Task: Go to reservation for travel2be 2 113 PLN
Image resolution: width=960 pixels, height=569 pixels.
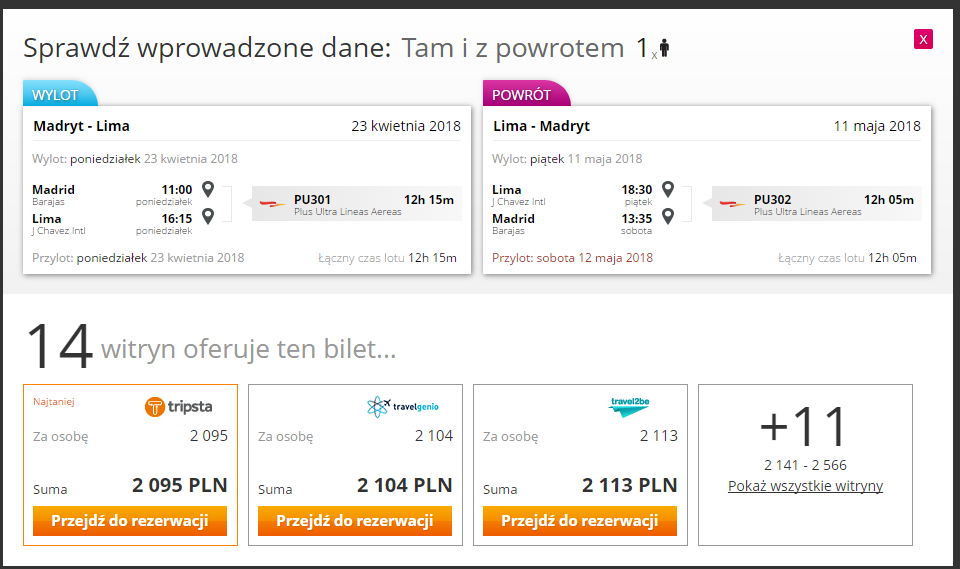Action: point(580,521)
